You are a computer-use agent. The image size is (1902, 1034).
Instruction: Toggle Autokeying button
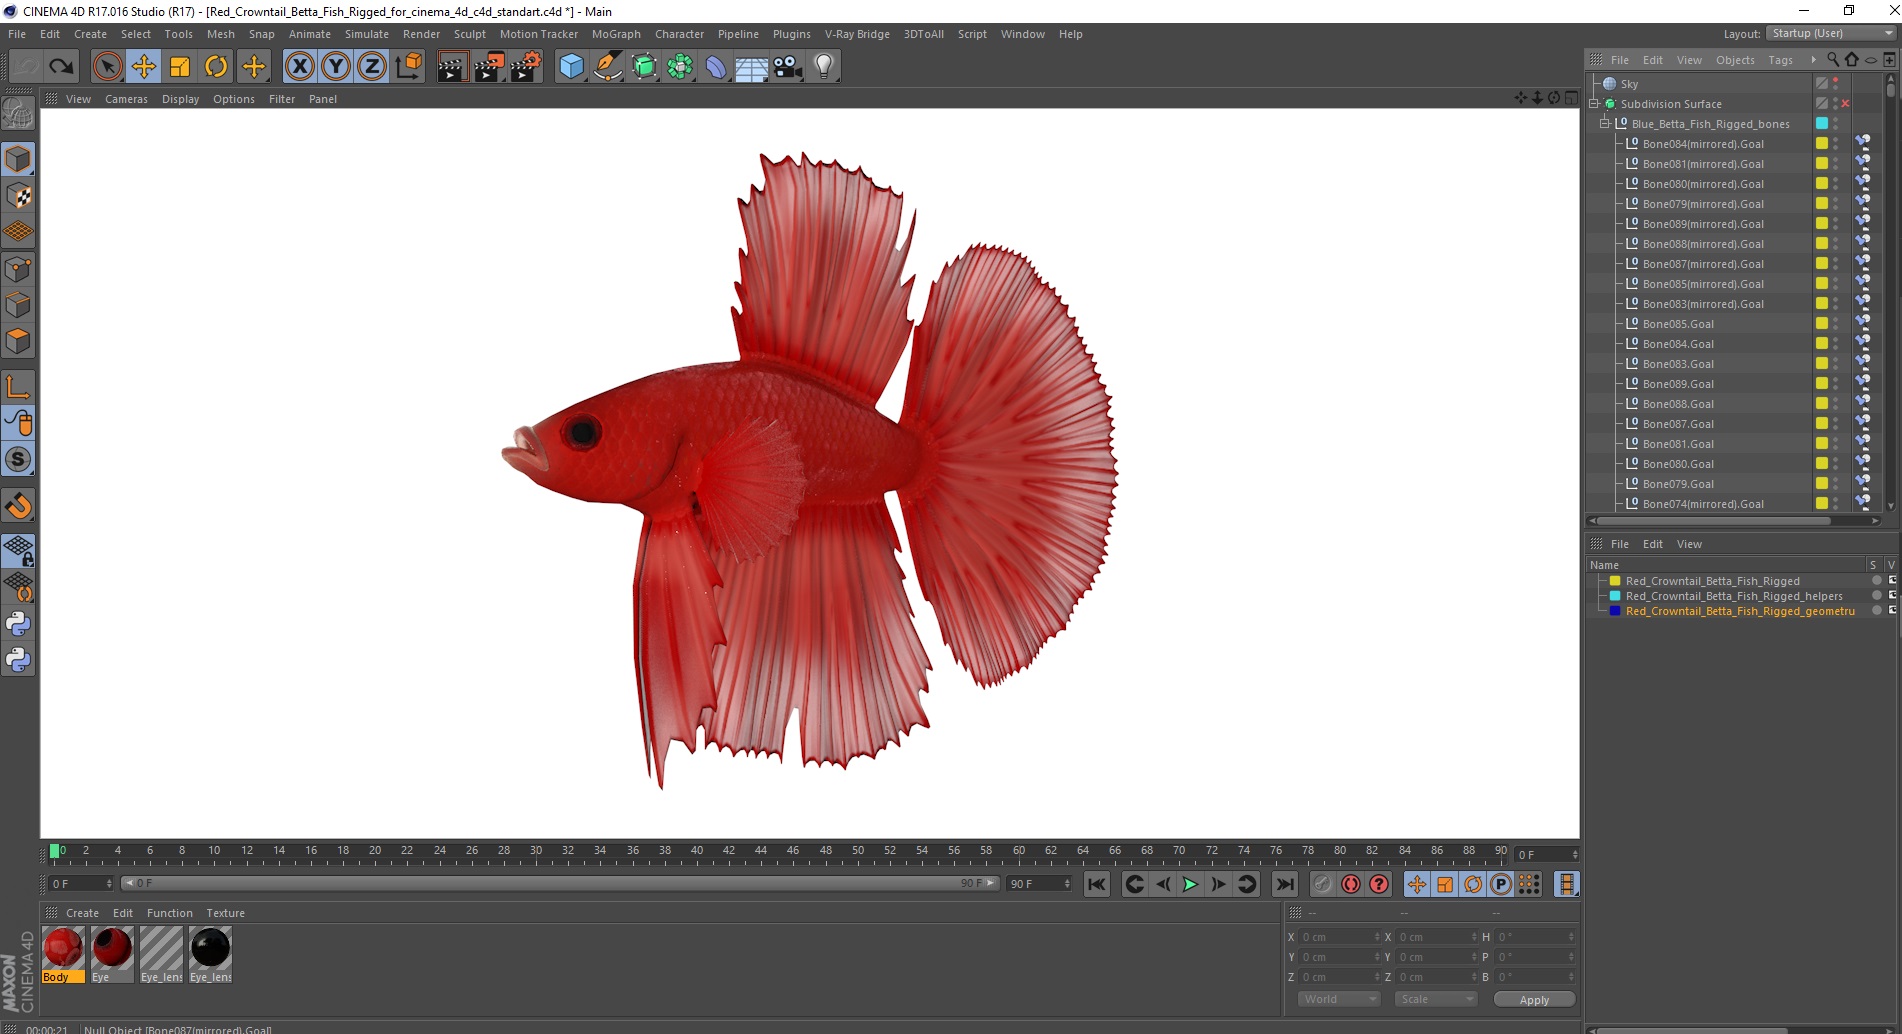point(1351,884)
